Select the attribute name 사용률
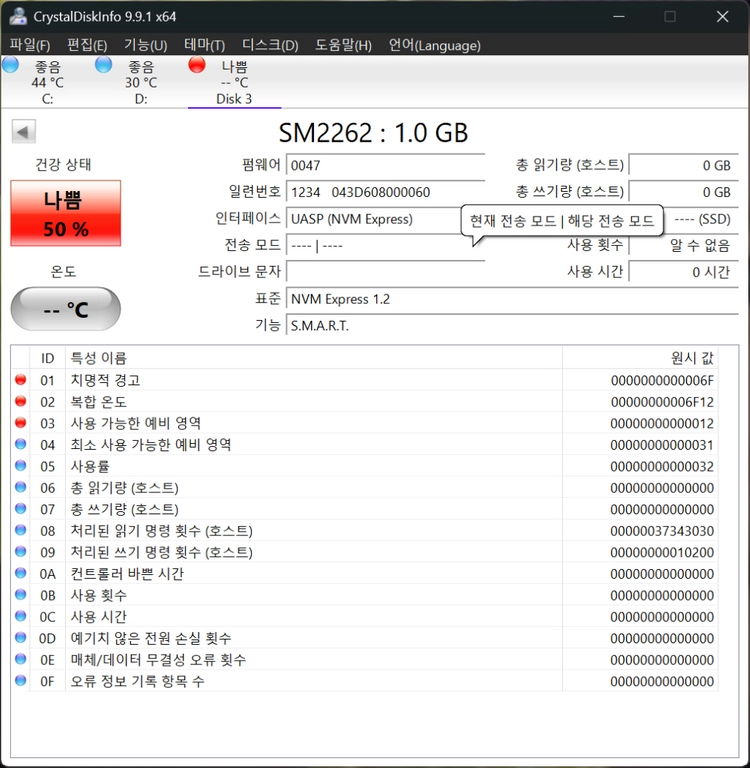The height and width of the screenshot is (768, 750). click(x=90, y=466)
